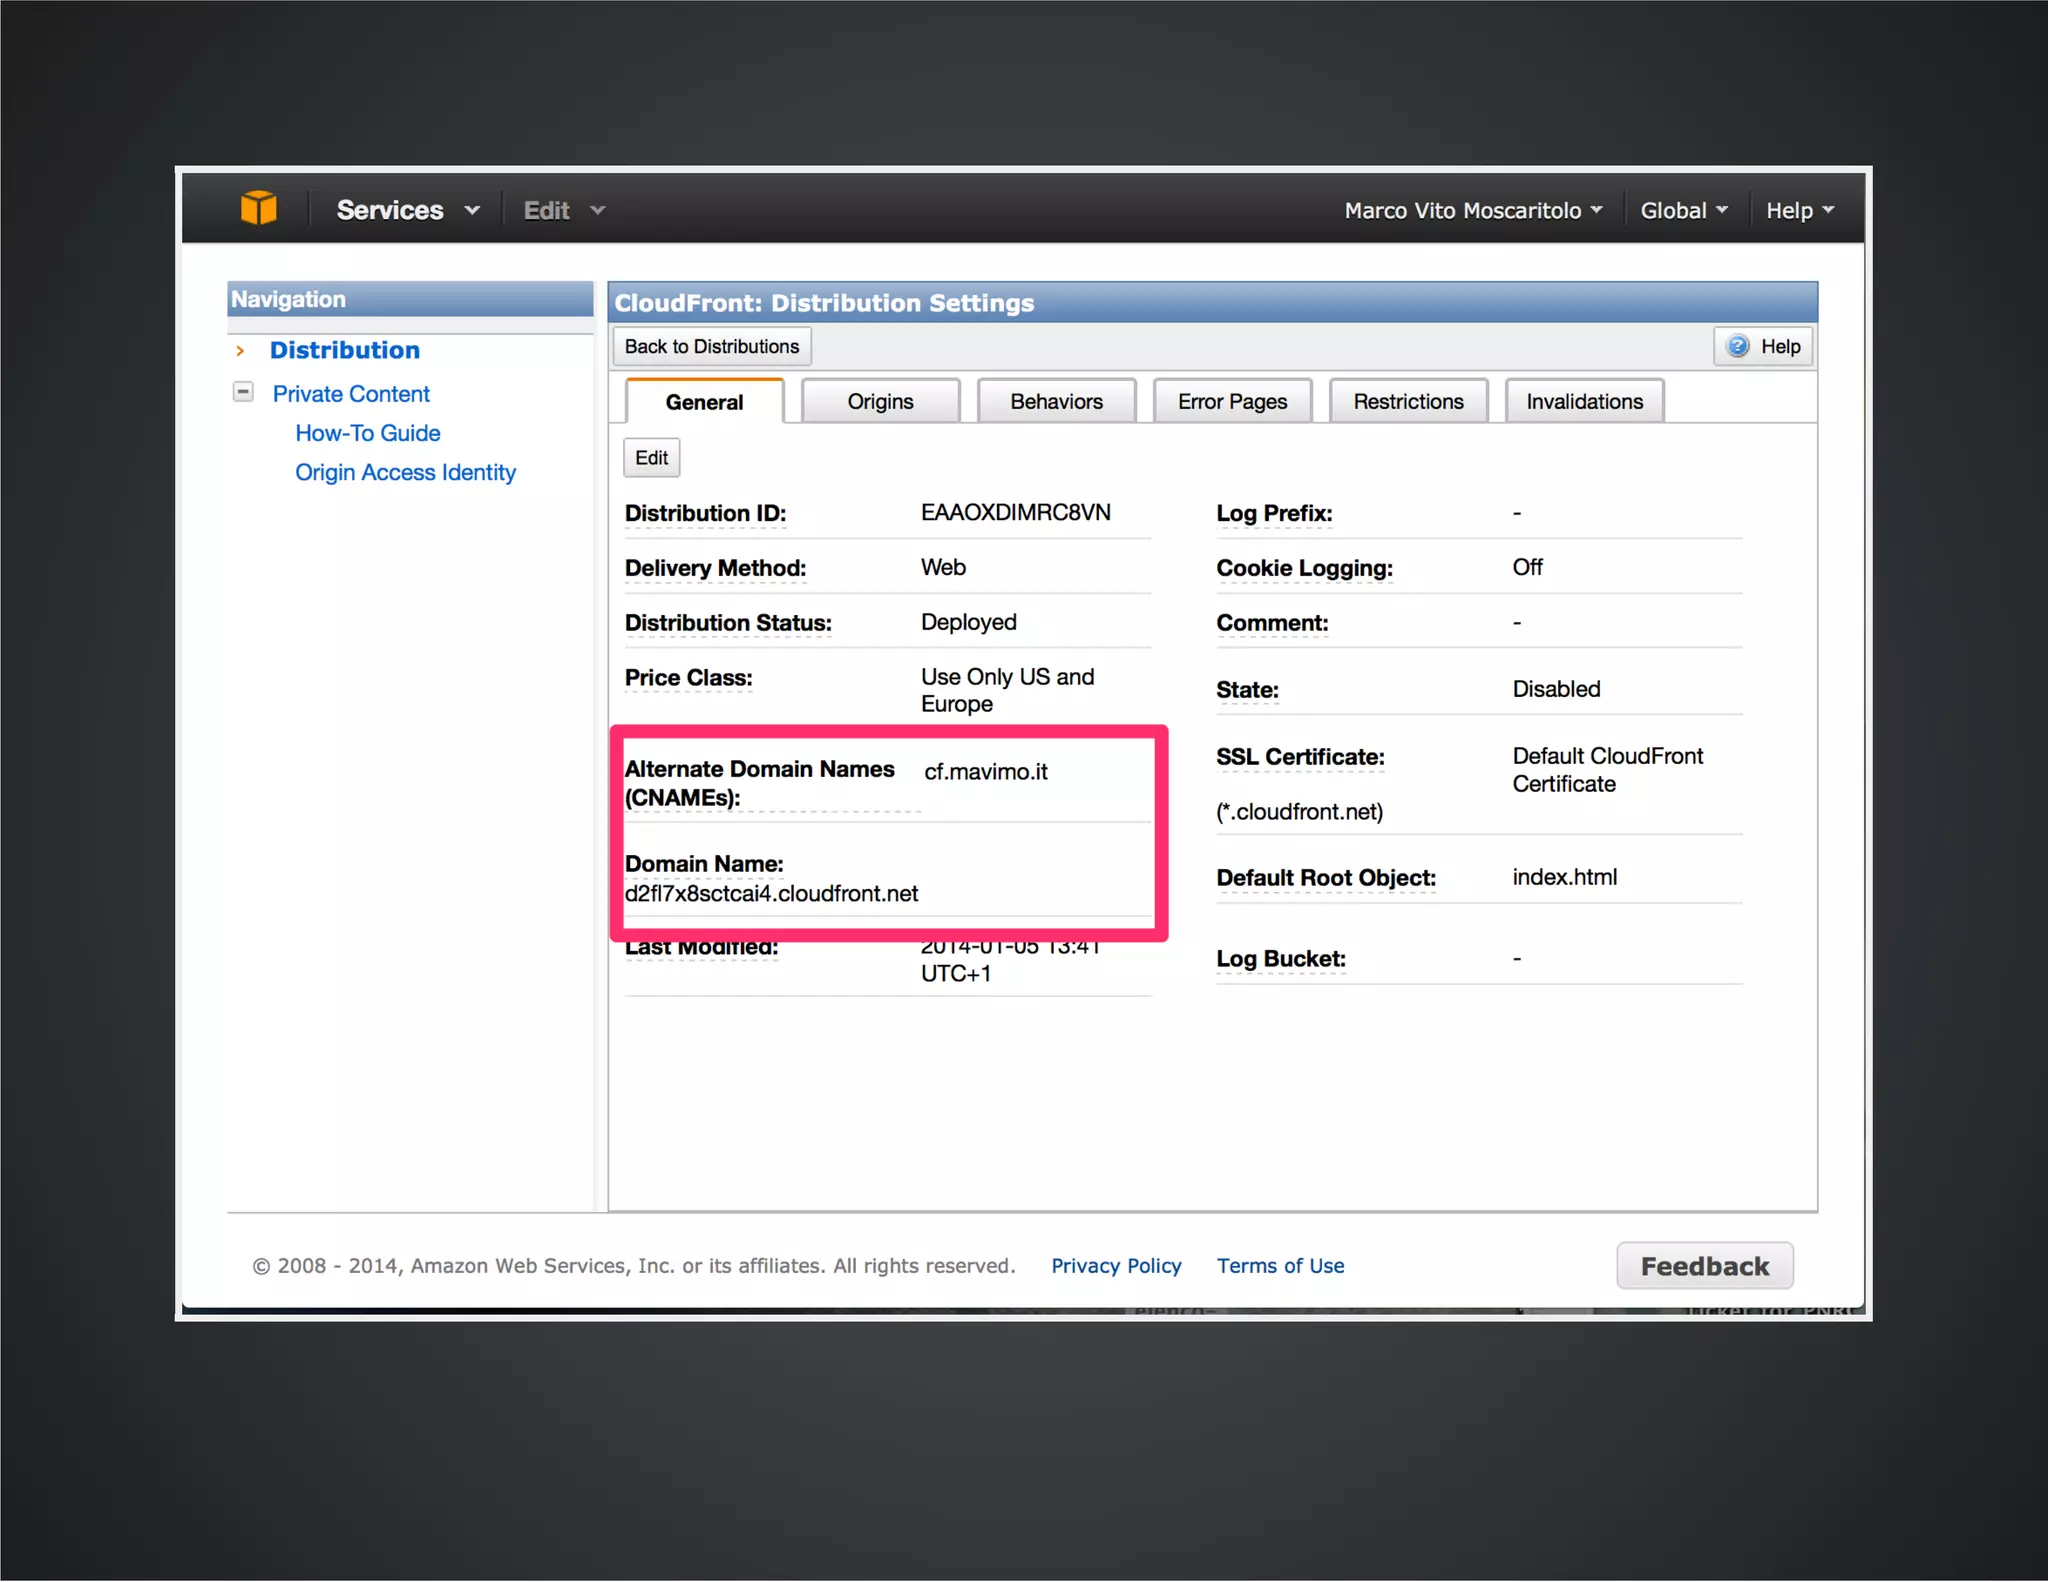Image resolution: width=2048 pixels, height=1582 pixels.
Task: Click the Back to Distributions button
Action: click(x=711, y=346)
